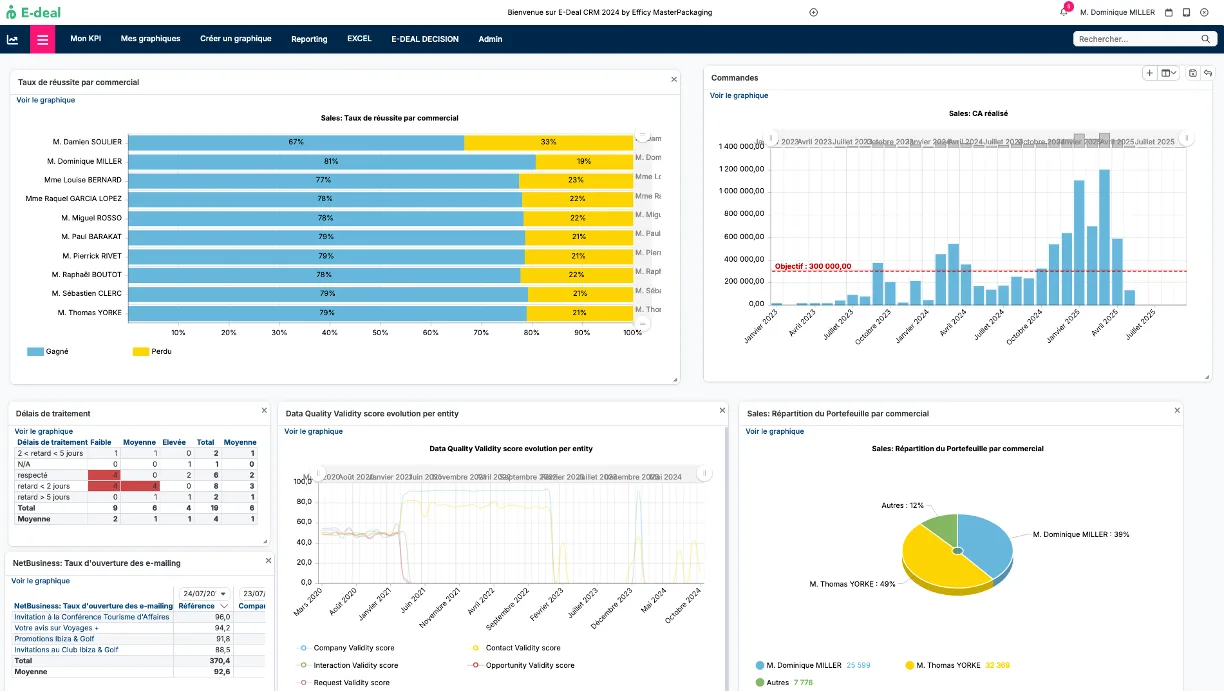Close the Taux de réussite par commercial widget

pyautogui.click(x=674, y=78)
